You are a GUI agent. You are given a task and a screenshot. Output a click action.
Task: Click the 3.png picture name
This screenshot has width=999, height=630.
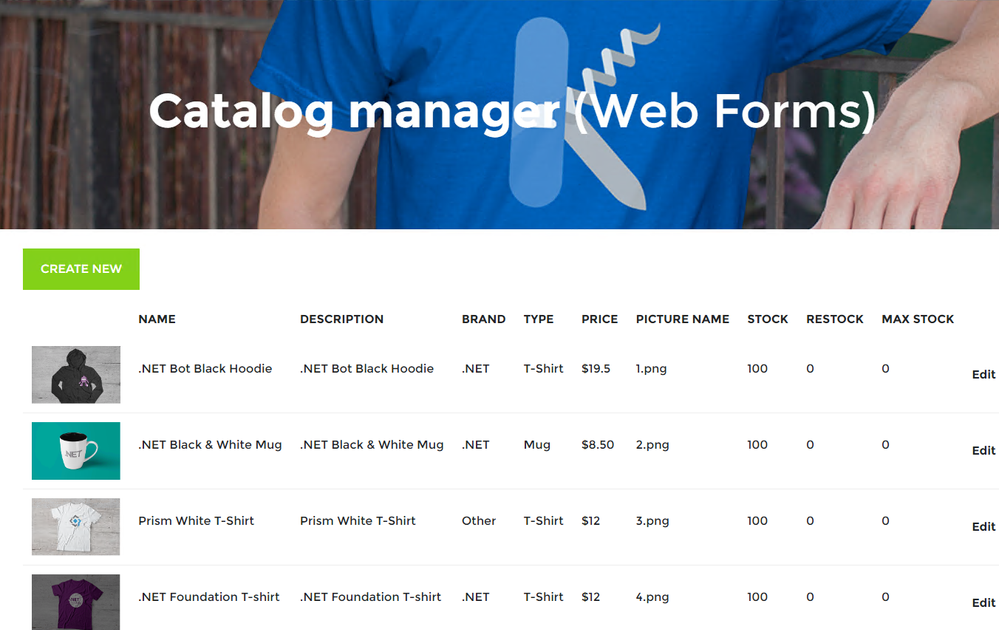click(652, 521)
